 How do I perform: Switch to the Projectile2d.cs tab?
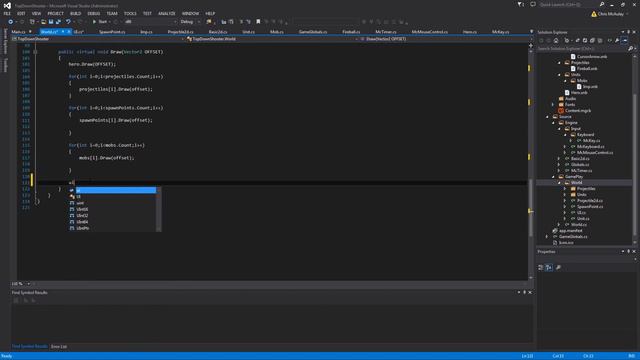click(x=180, y=32)
